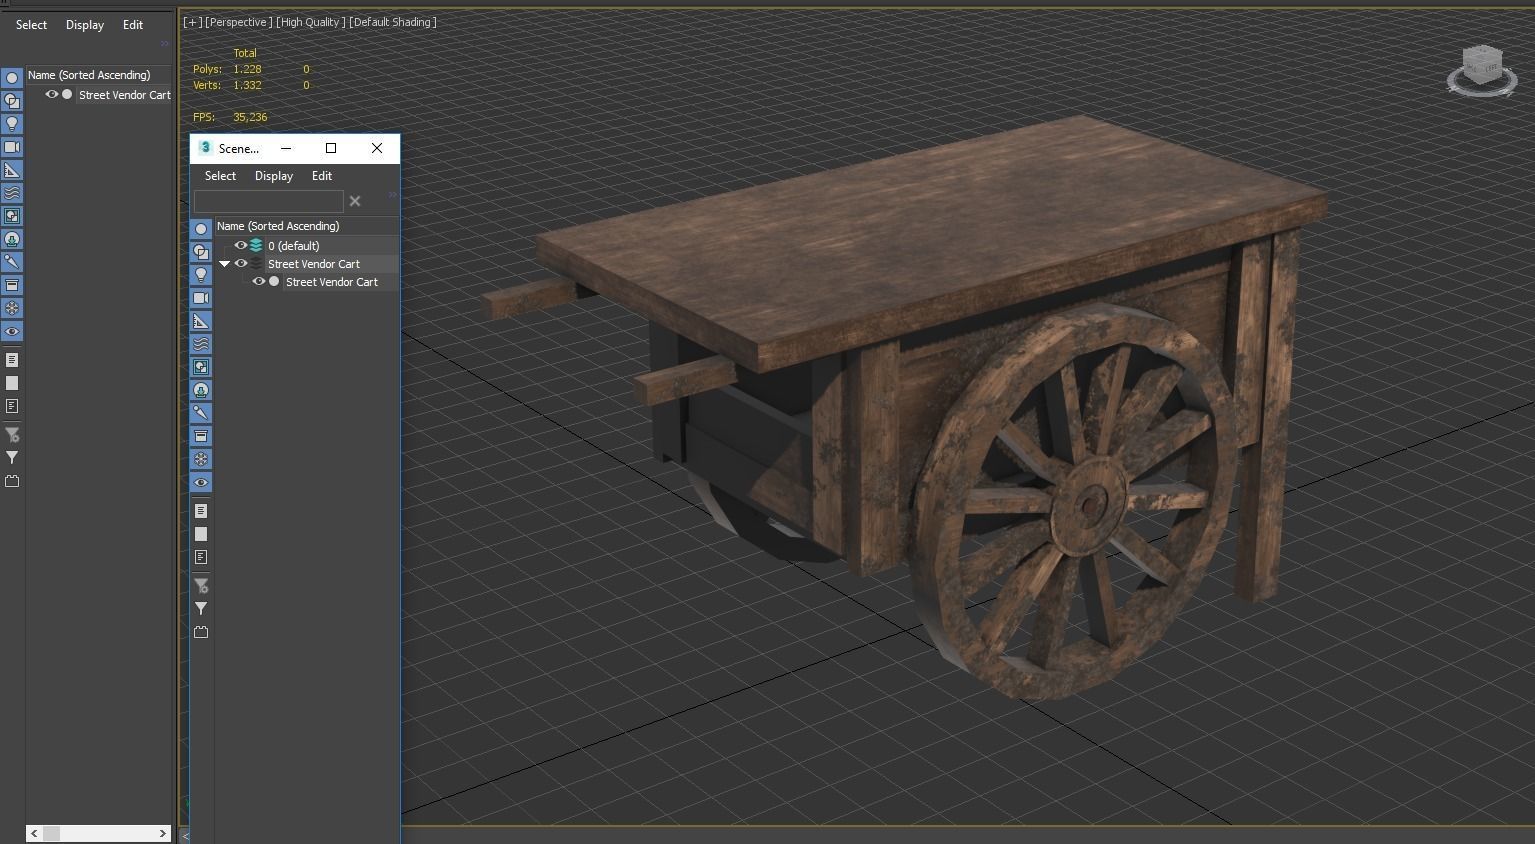Toggle Display Object XRefs in the floating Scene window

point(201,390)
